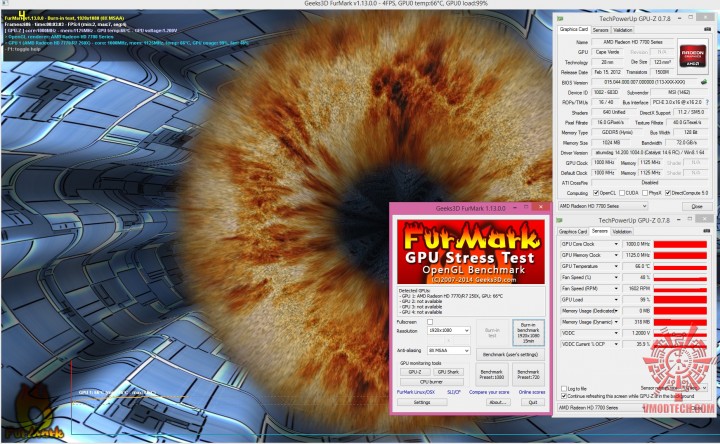Open FurMark Settings
Viewport: 720px width, 444px height.
coord(422,402)
